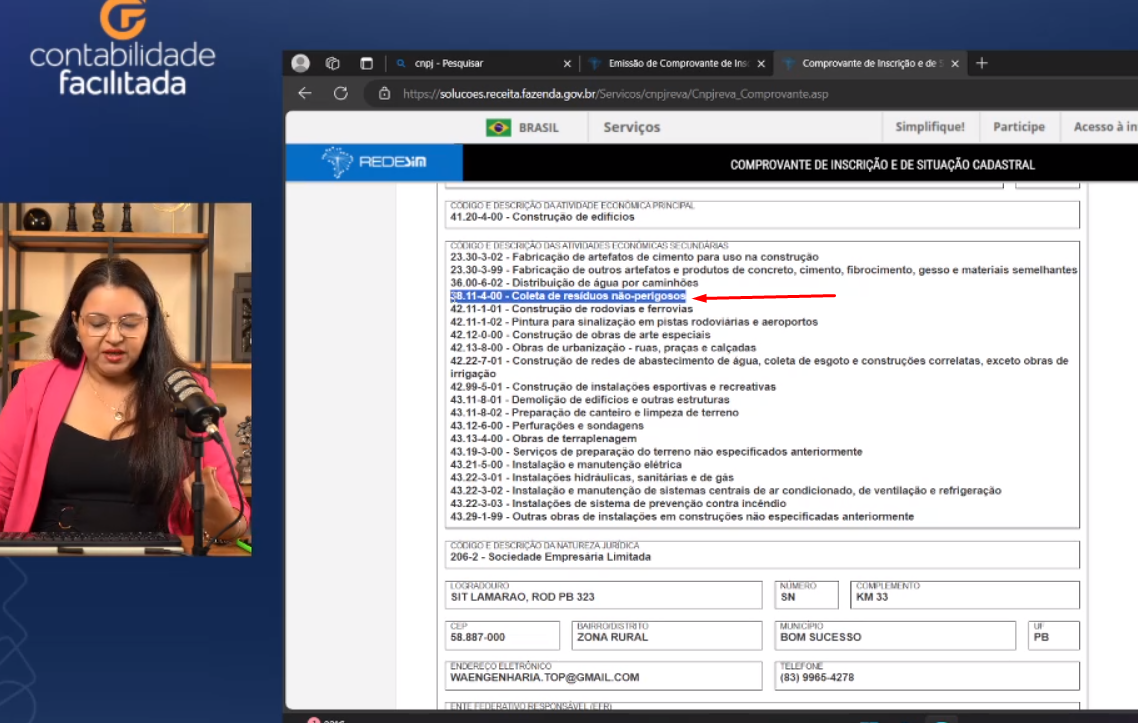Click the webcam video thumbnail

(126, 380)
